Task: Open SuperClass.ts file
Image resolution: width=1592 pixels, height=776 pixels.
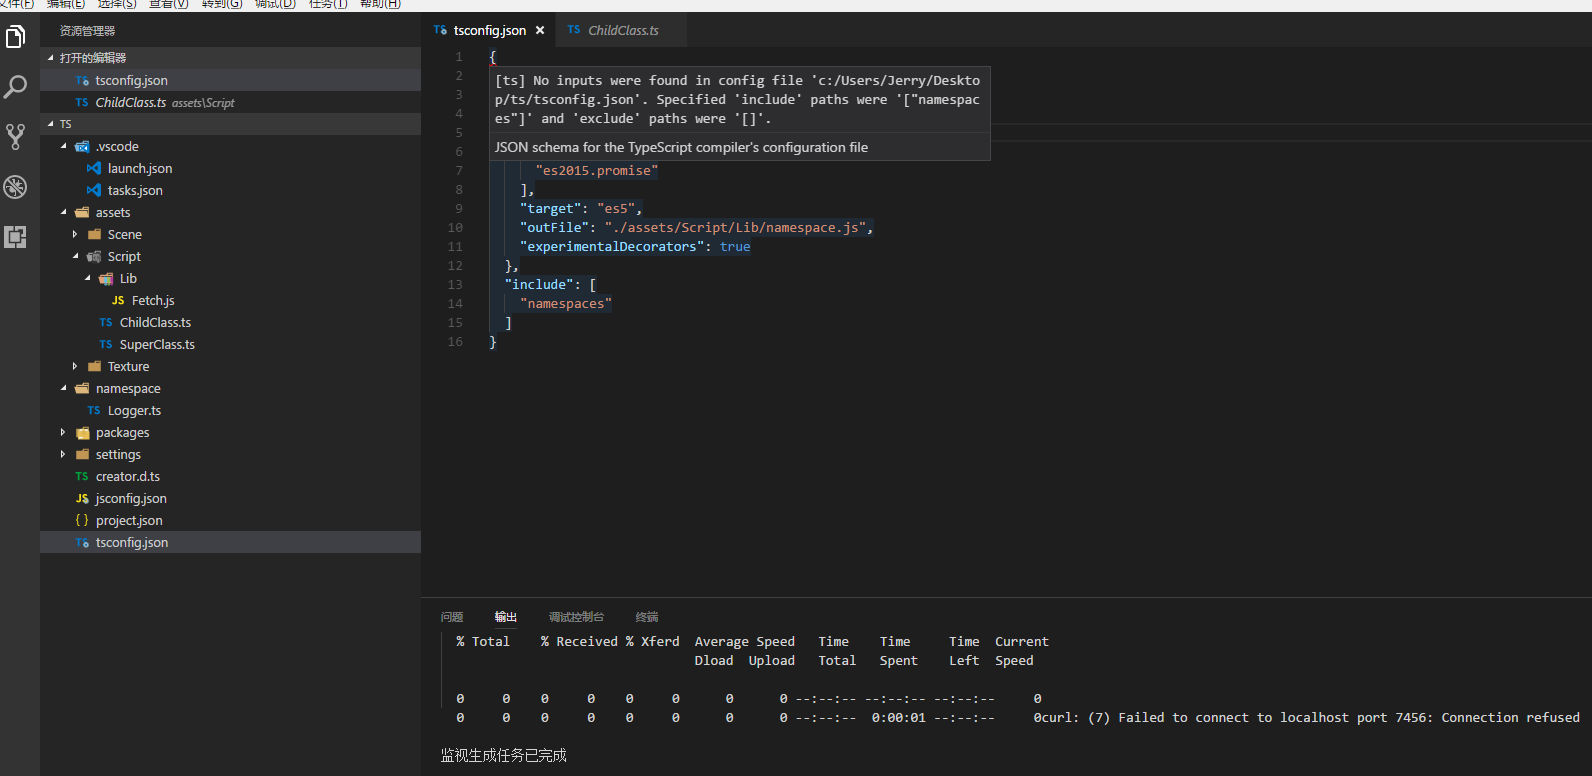Action: tap(157, 345)
